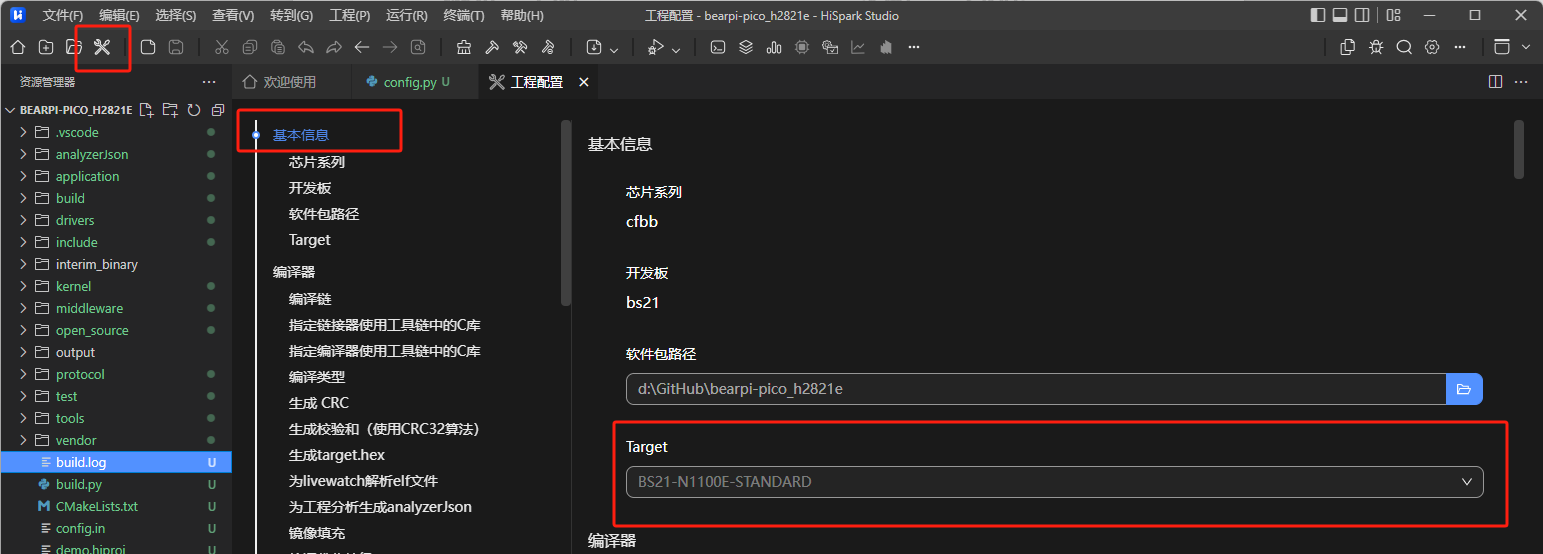This screenshot has height=554, width=1543.
Task: Click the Build hammer toolbar icon
Action: 492,47
